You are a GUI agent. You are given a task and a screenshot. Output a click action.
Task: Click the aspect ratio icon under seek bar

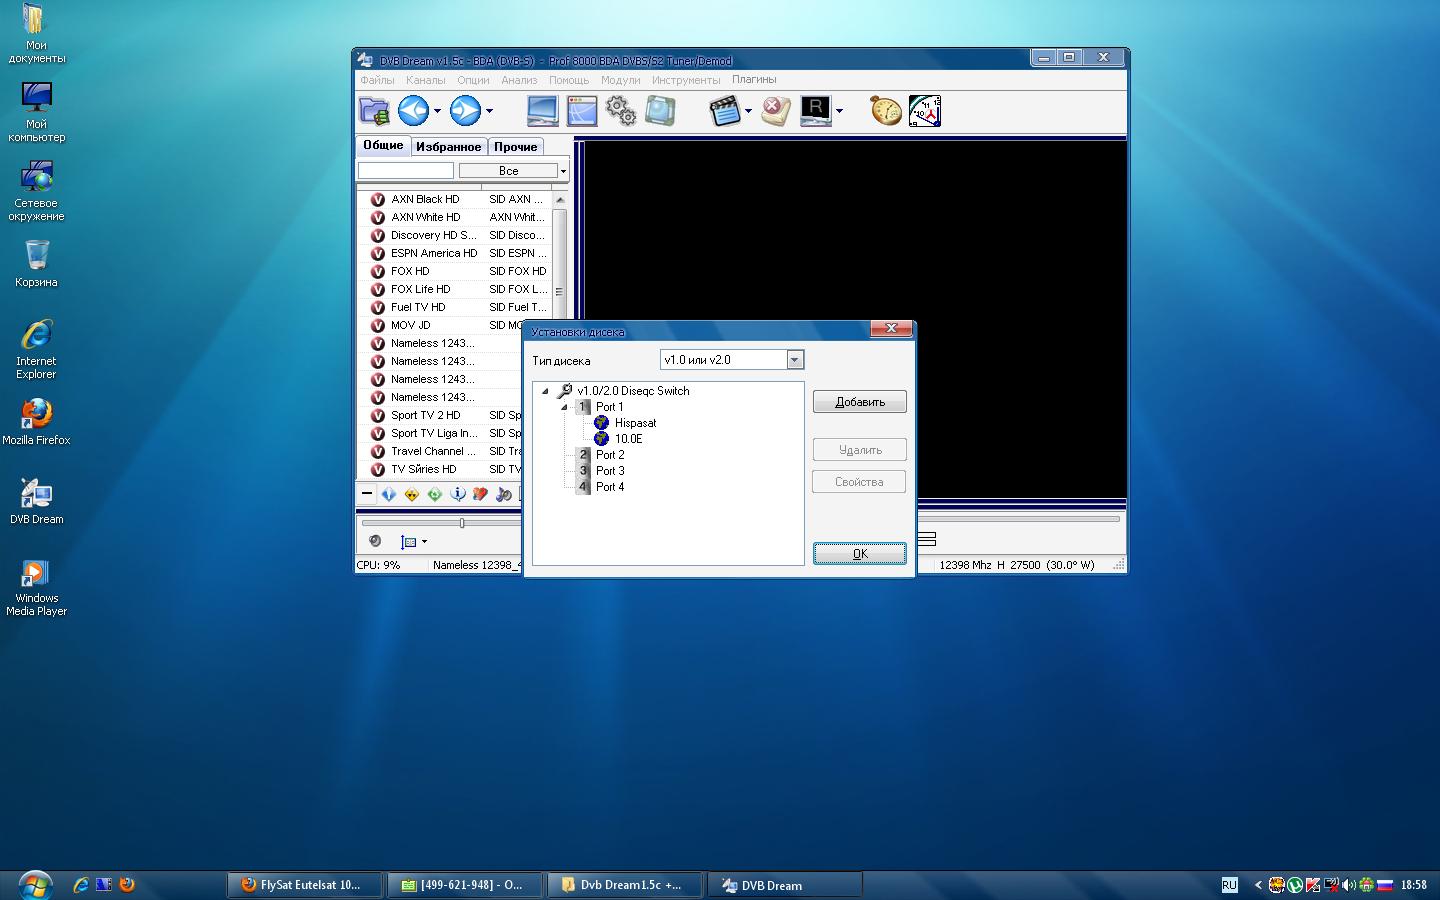click(x=408, y=542)
